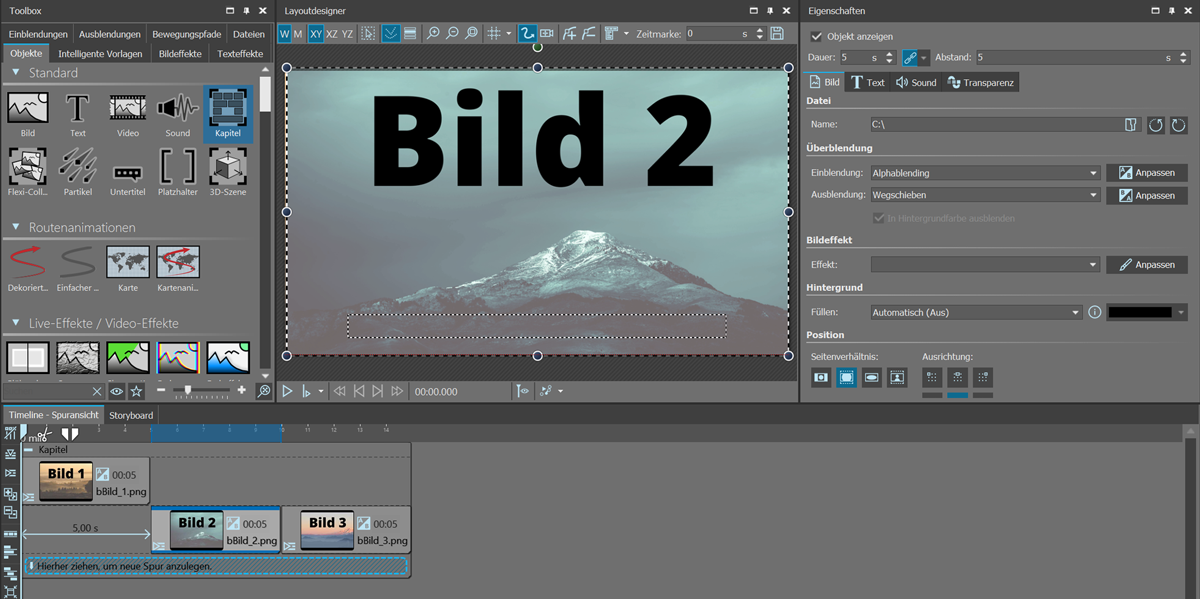Pick the Partikel object icon
The image size is (1200, 599).
pyautogui.click(x=78, y=168)
